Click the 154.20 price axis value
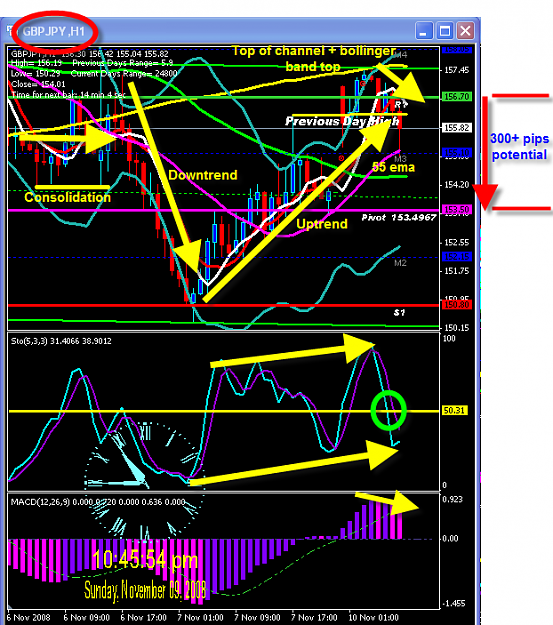553x625 pixels. [457, 185]
